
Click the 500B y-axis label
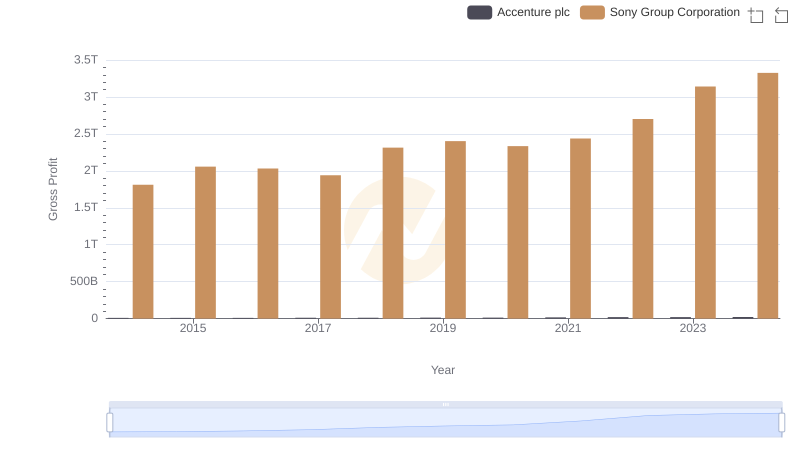click(x=84, y=281)
